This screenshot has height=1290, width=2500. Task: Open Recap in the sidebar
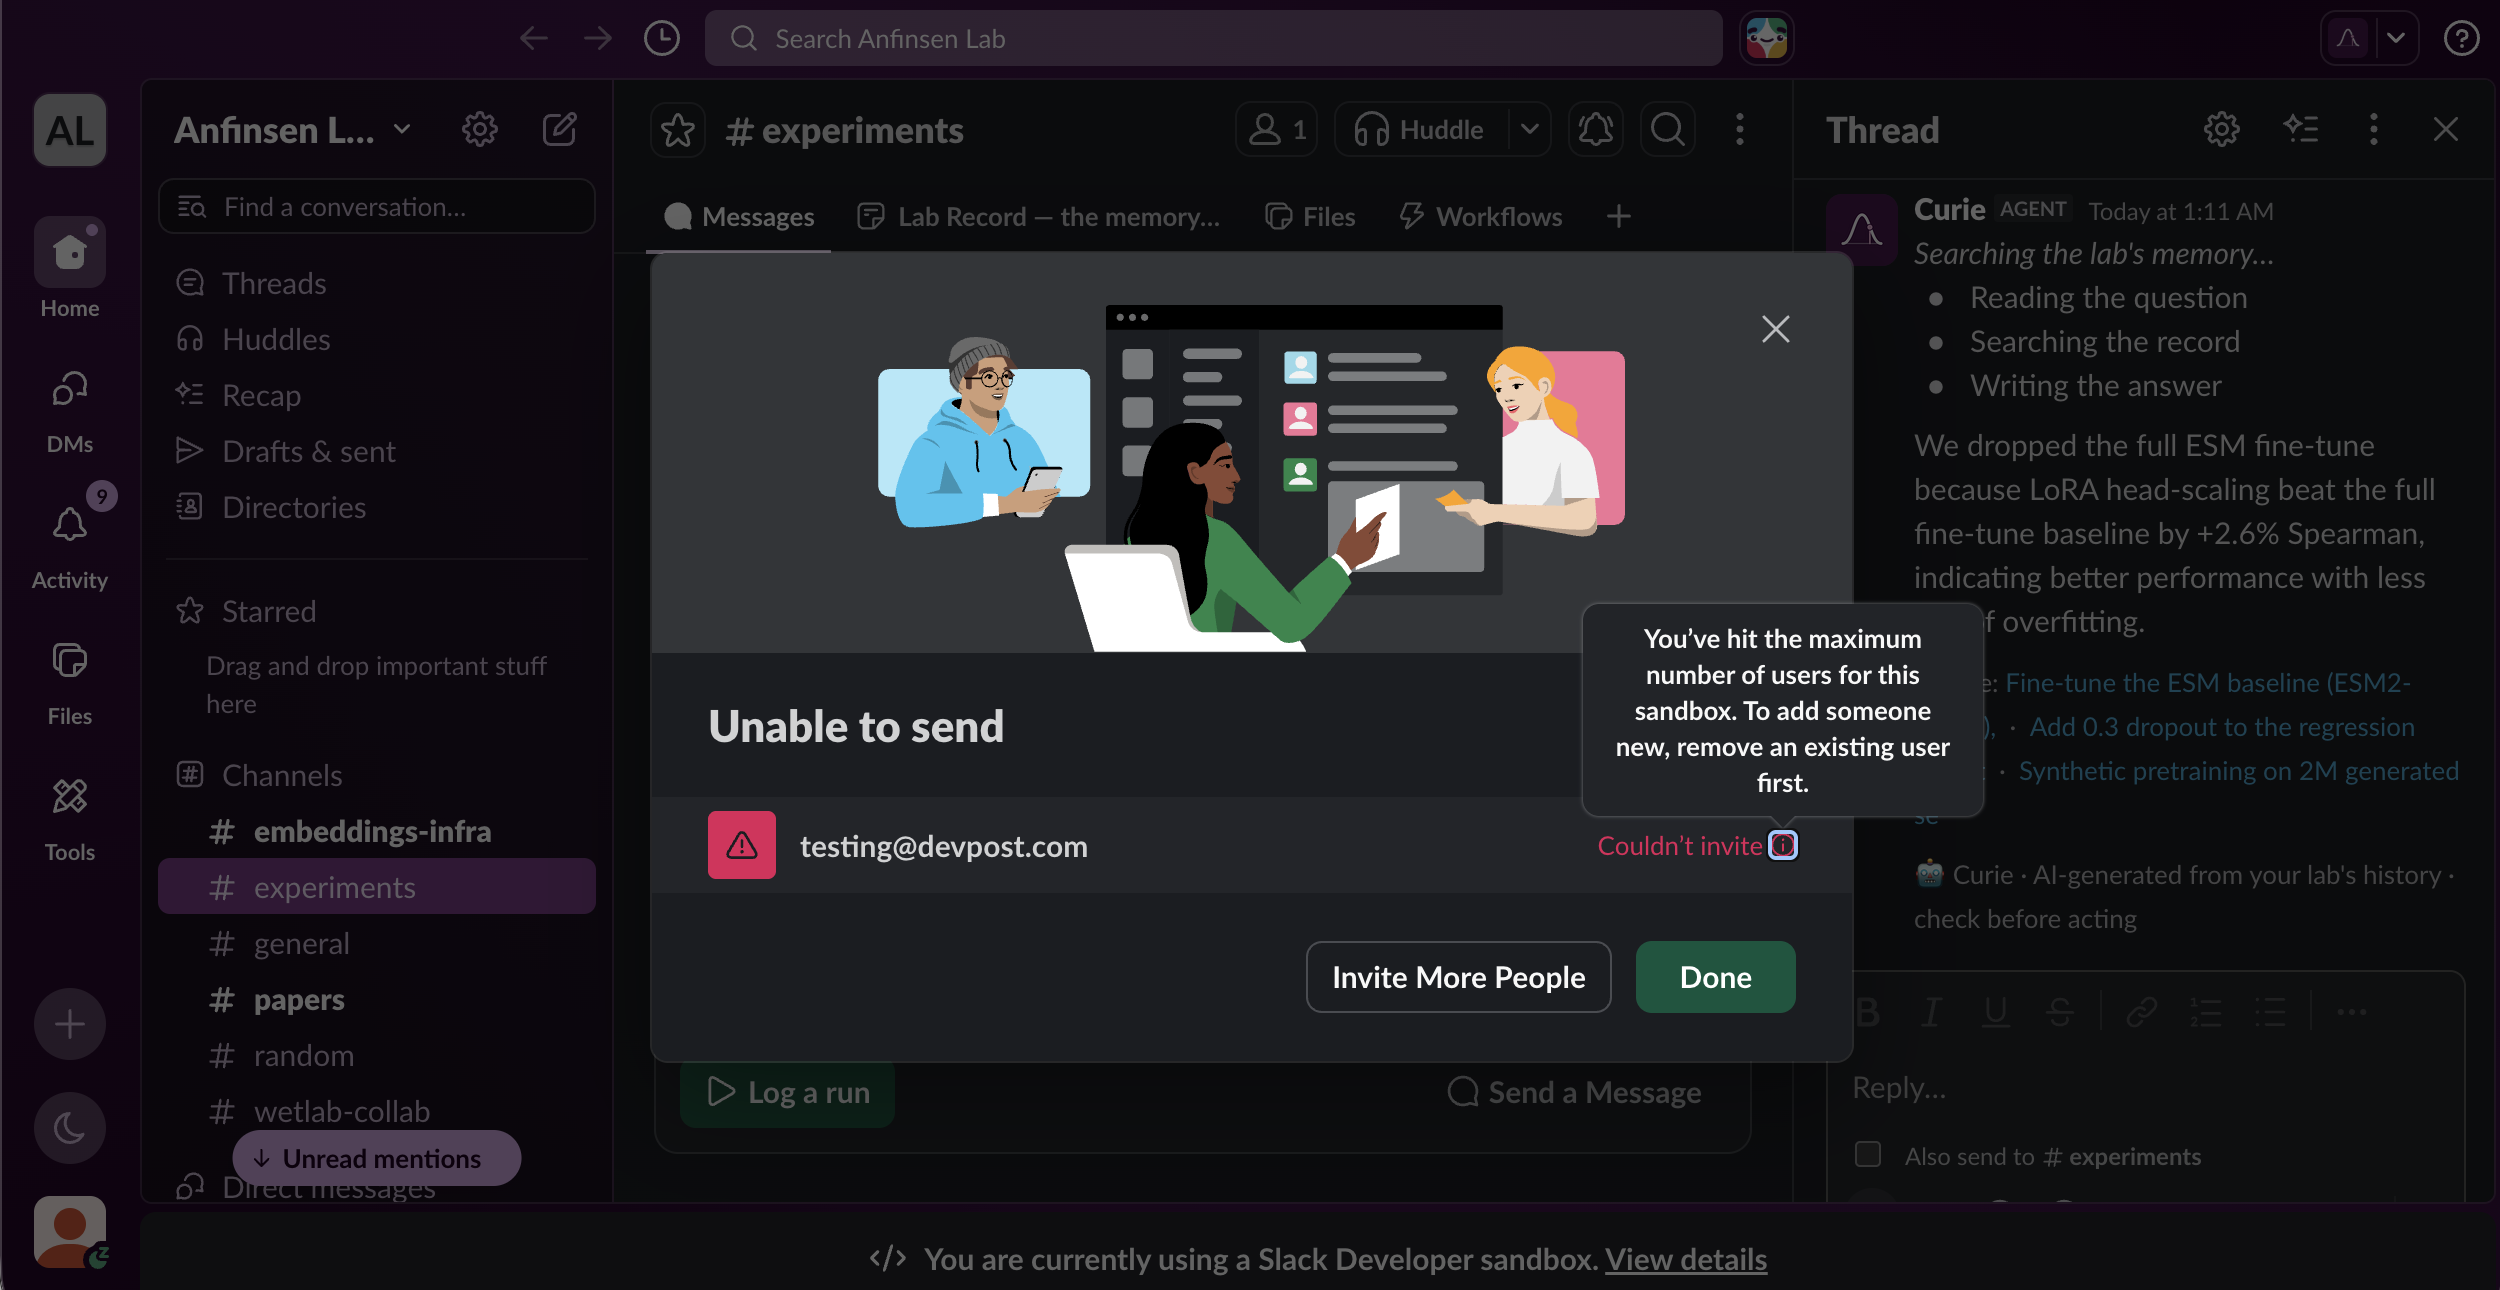pyautogui.click(x=377, y=395)
